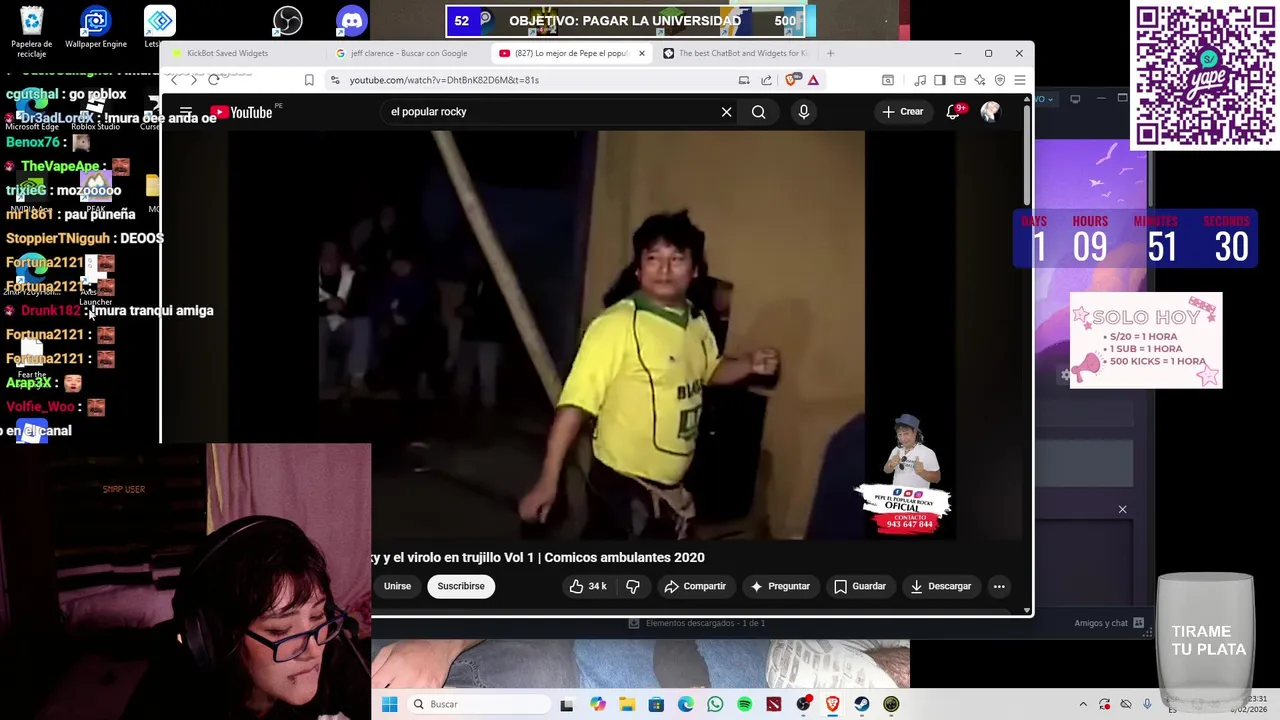1280x720 pixels.
Task: Open Brave browser taskbar icon
Action: point(832,704)
